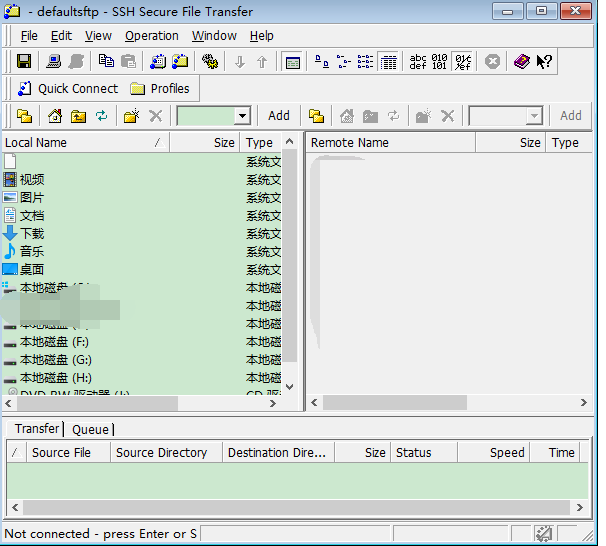Open the Help book icon
Image resolution: width=606 pixels, height=546 pixels.
(x=522, y=61)
